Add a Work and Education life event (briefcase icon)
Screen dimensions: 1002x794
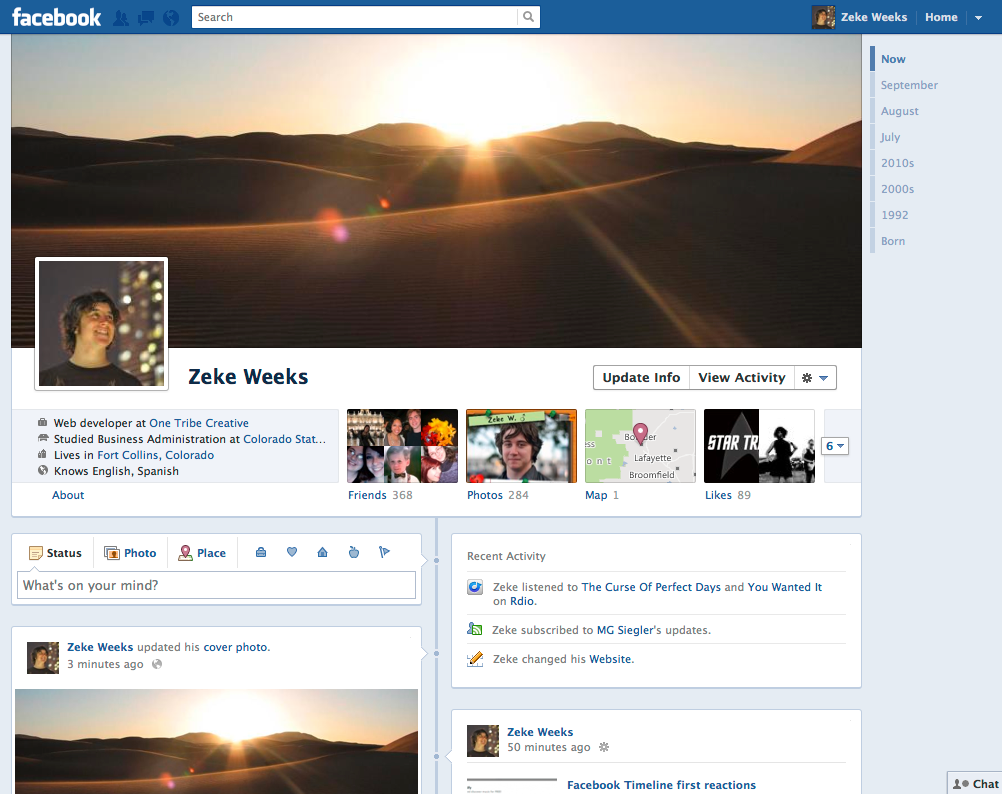(261, 552)
